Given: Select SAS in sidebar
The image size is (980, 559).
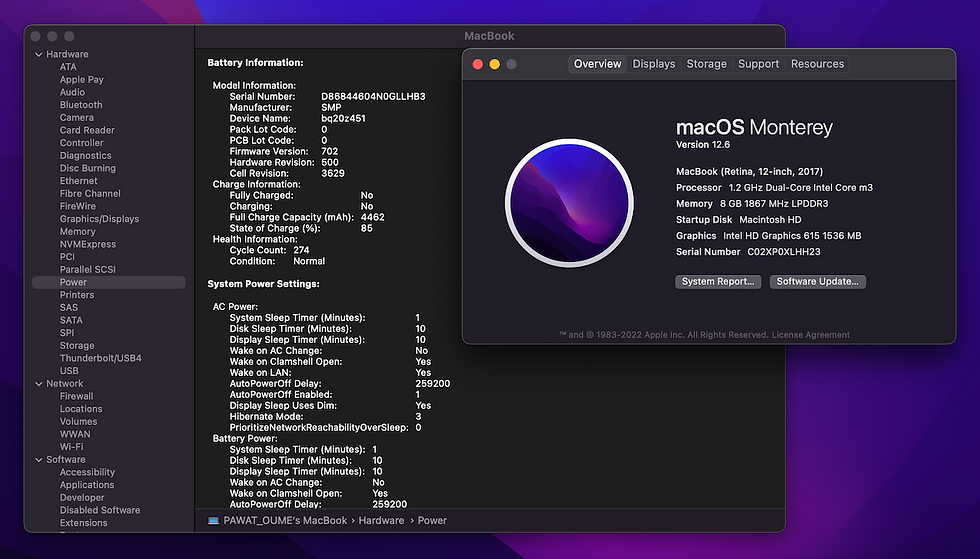Looking at the screenshot, I should click(69, 308).
